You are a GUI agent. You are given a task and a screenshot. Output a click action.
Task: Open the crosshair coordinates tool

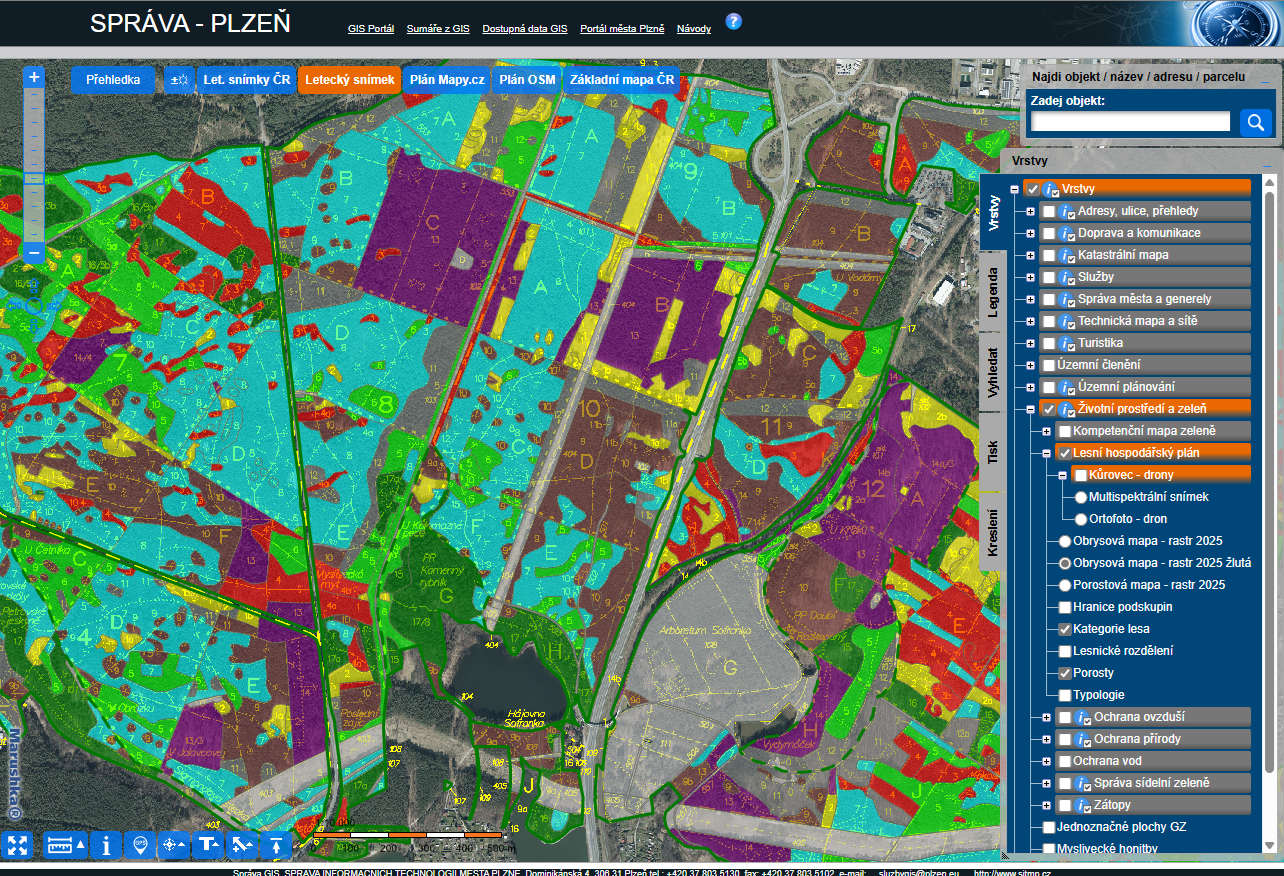coord(174,845)
